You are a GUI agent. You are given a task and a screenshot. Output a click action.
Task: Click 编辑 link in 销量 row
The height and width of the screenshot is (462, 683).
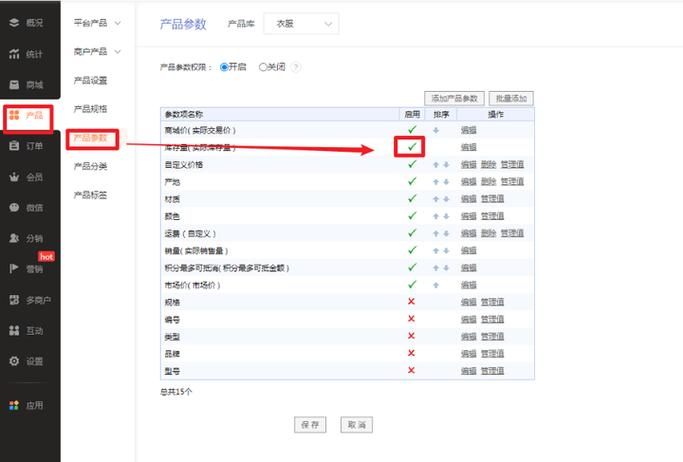[x=469, y=250]
